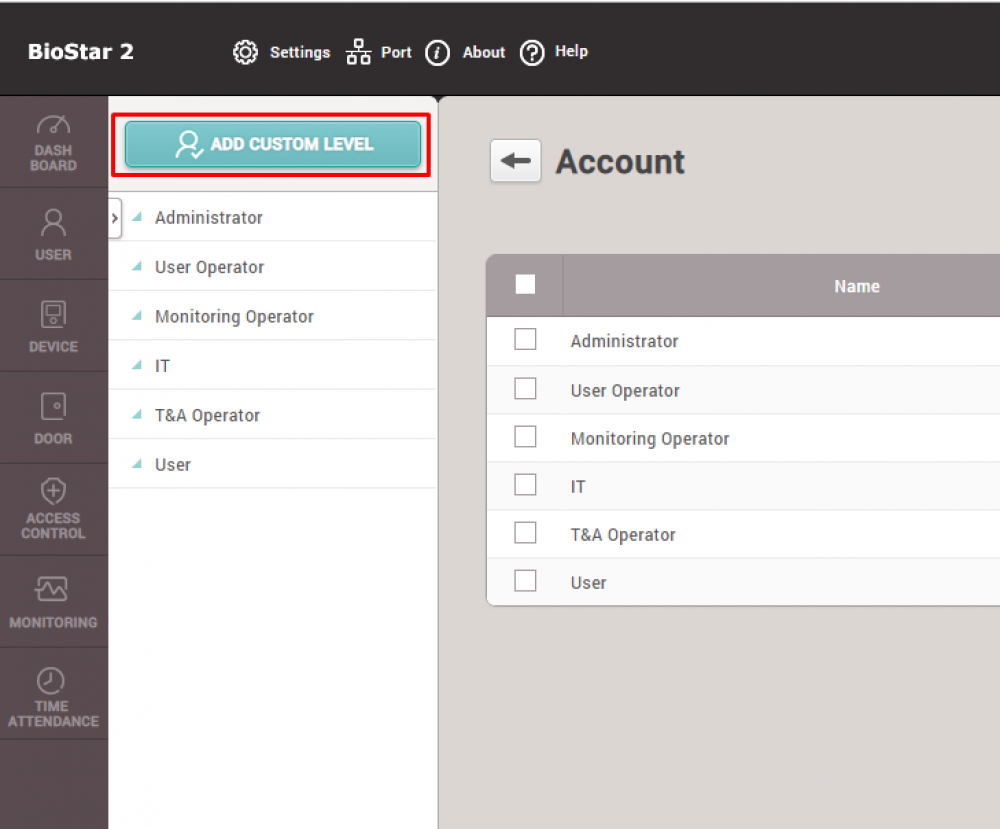Screen dimensions: 1000x829
Task: Open the Port menu item
Action: click(x=379, y=52)
